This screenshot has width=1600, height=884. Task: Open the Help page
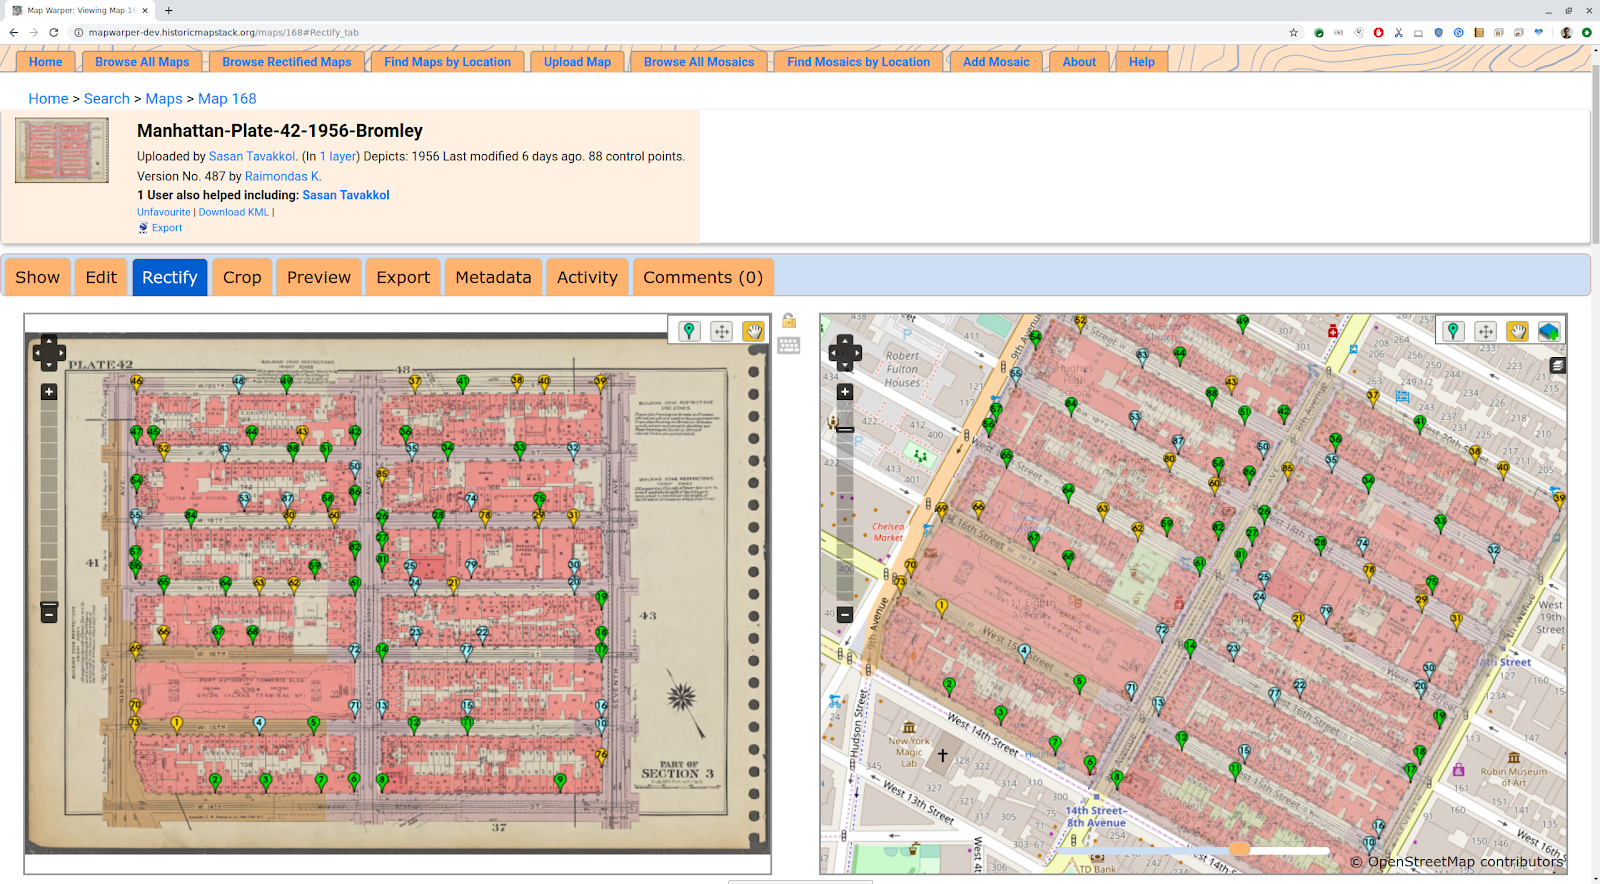coord(1142,62)
